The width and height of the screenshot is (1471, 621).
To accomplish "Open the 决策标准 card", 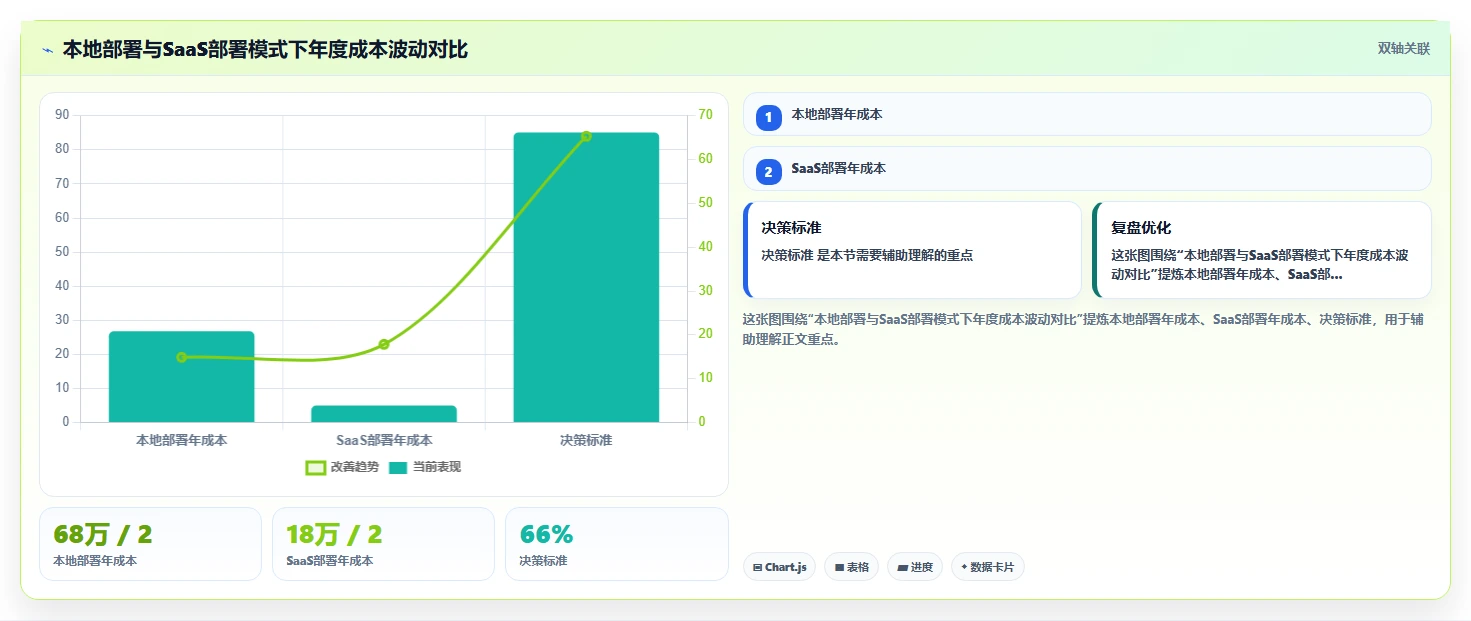I will click(x=913, y=250).
